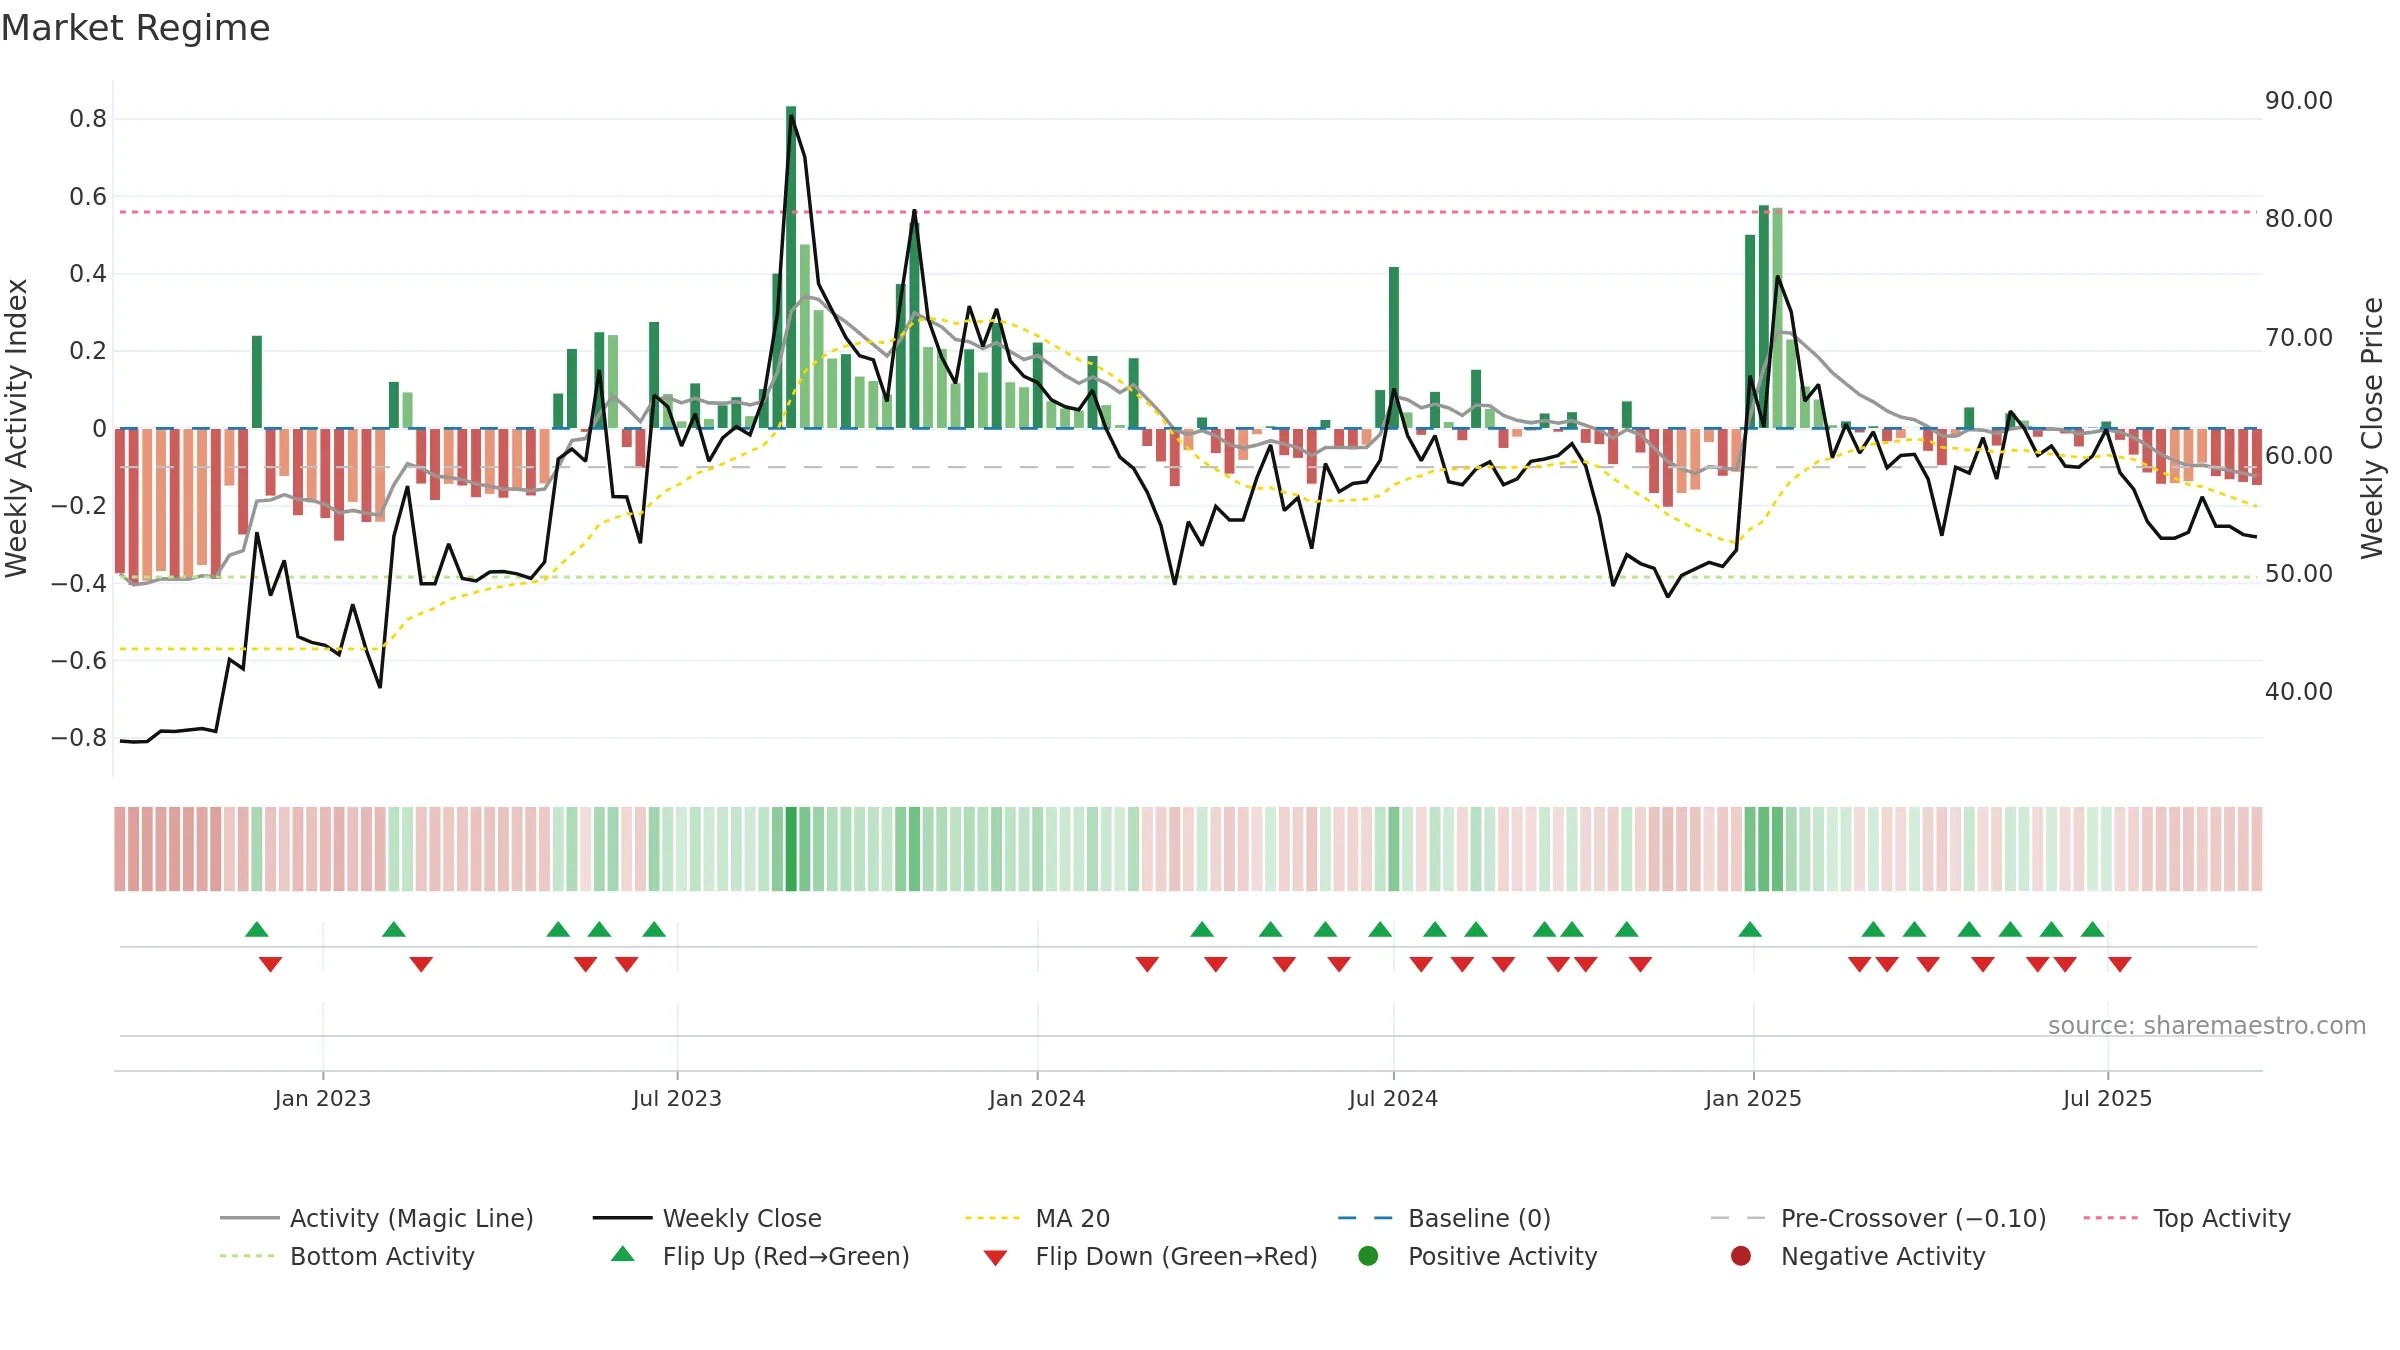This screenshot has width=2400, height=1350.
Task: Click the 40.00 price axis tick label
Action: (x=2298, y=692)
